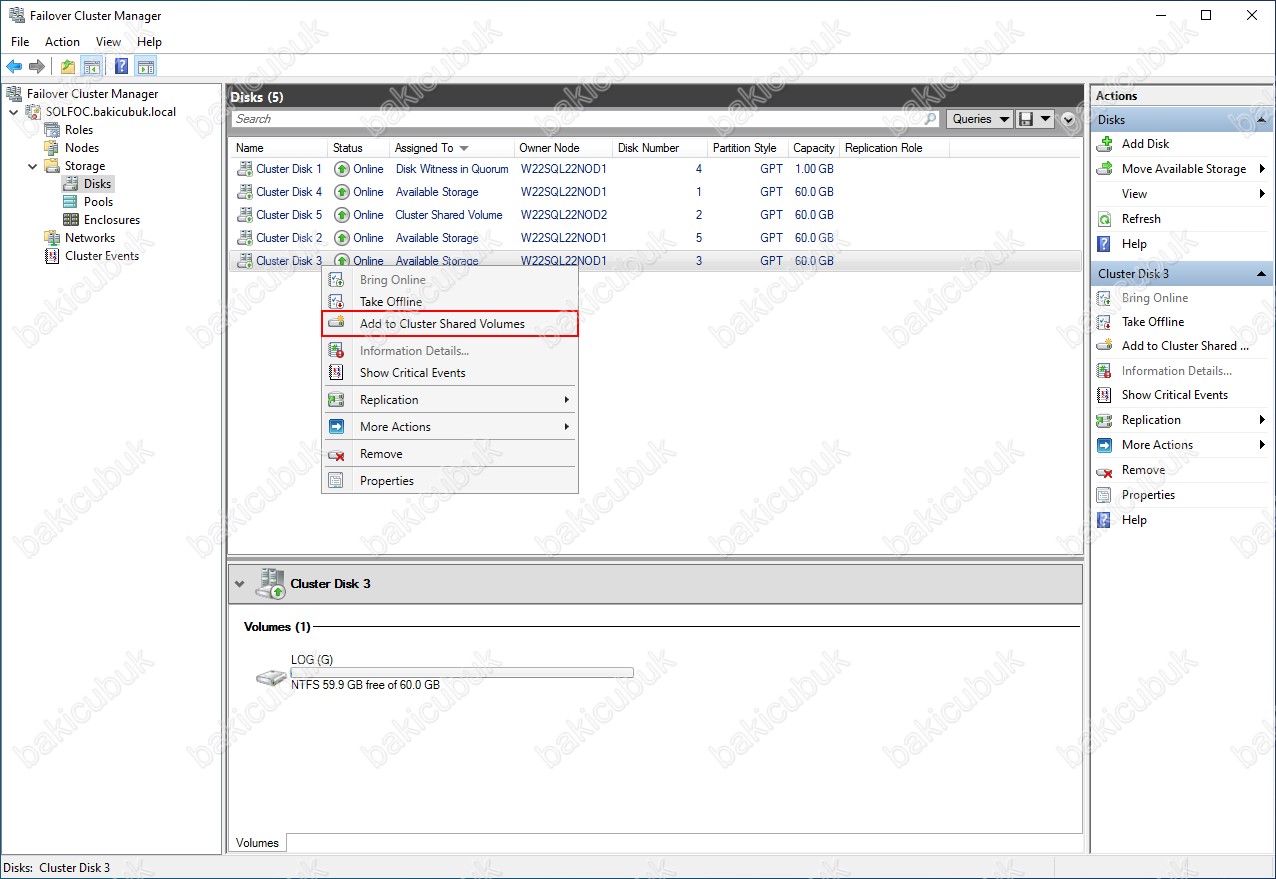1276x879 pixels.
Task: Choose Properties in the context menu
Action: 450,481
